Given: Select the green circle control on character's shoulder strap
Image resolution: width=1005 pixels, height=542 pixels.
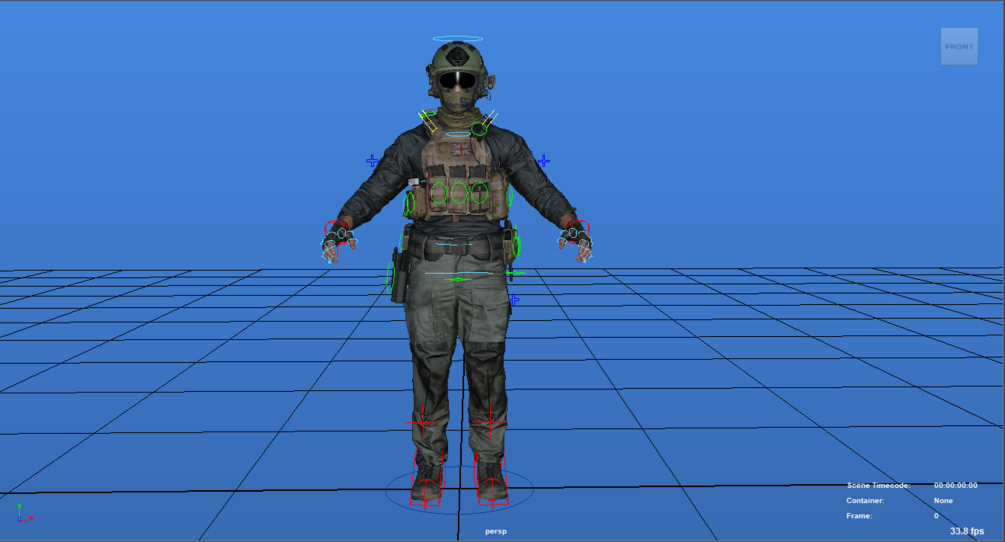Looking at the screenshot, I should coord(479,129).
